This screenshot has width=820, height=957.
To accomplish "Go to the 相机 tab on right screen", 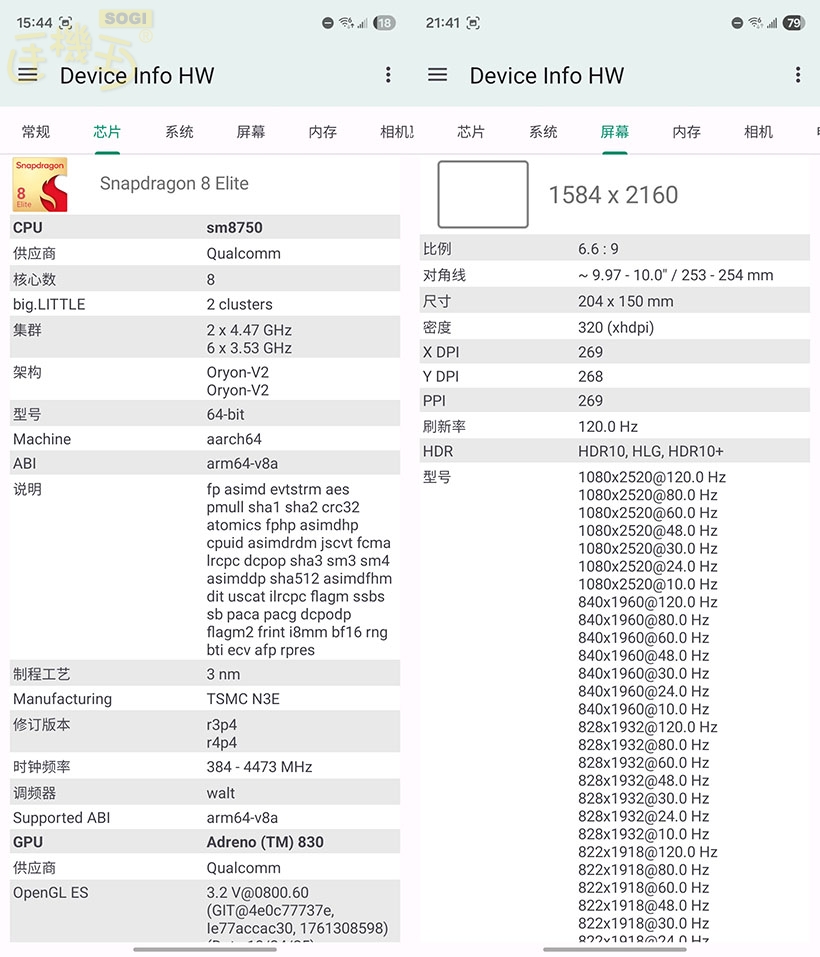I will (x=758, y=132).
